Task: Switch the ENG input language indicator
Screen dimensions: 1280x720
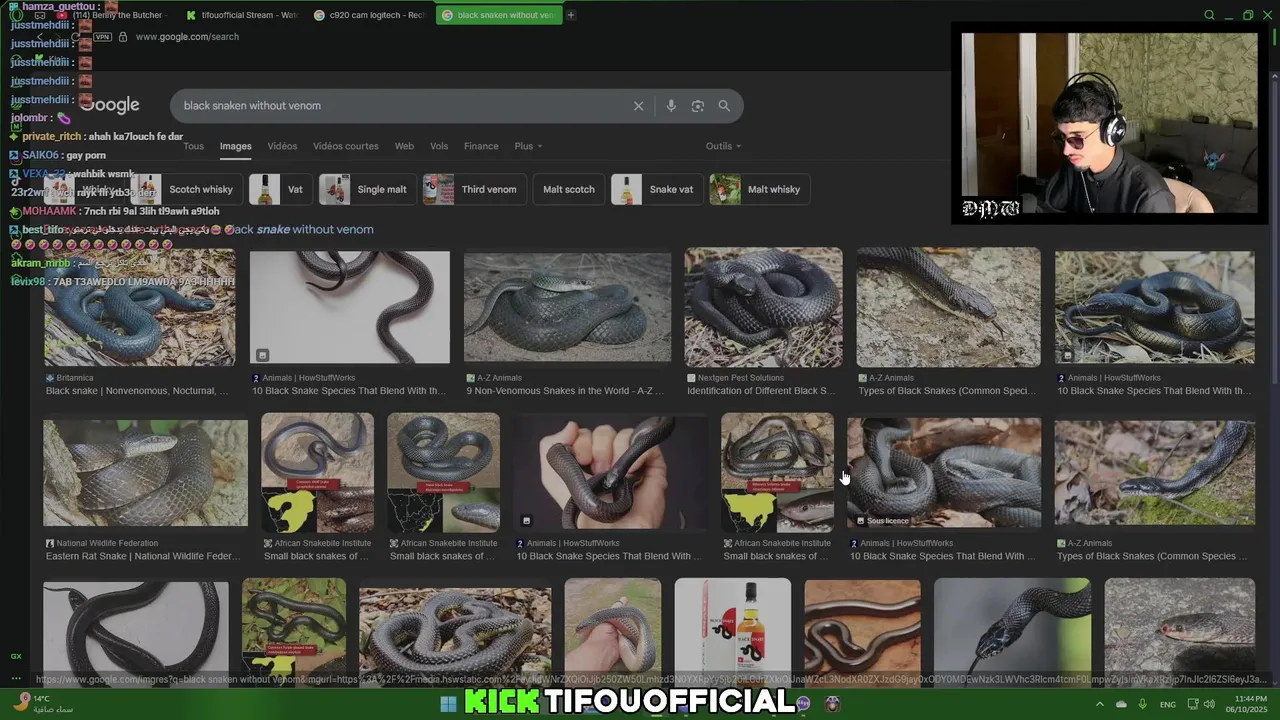Action: 1168,705
